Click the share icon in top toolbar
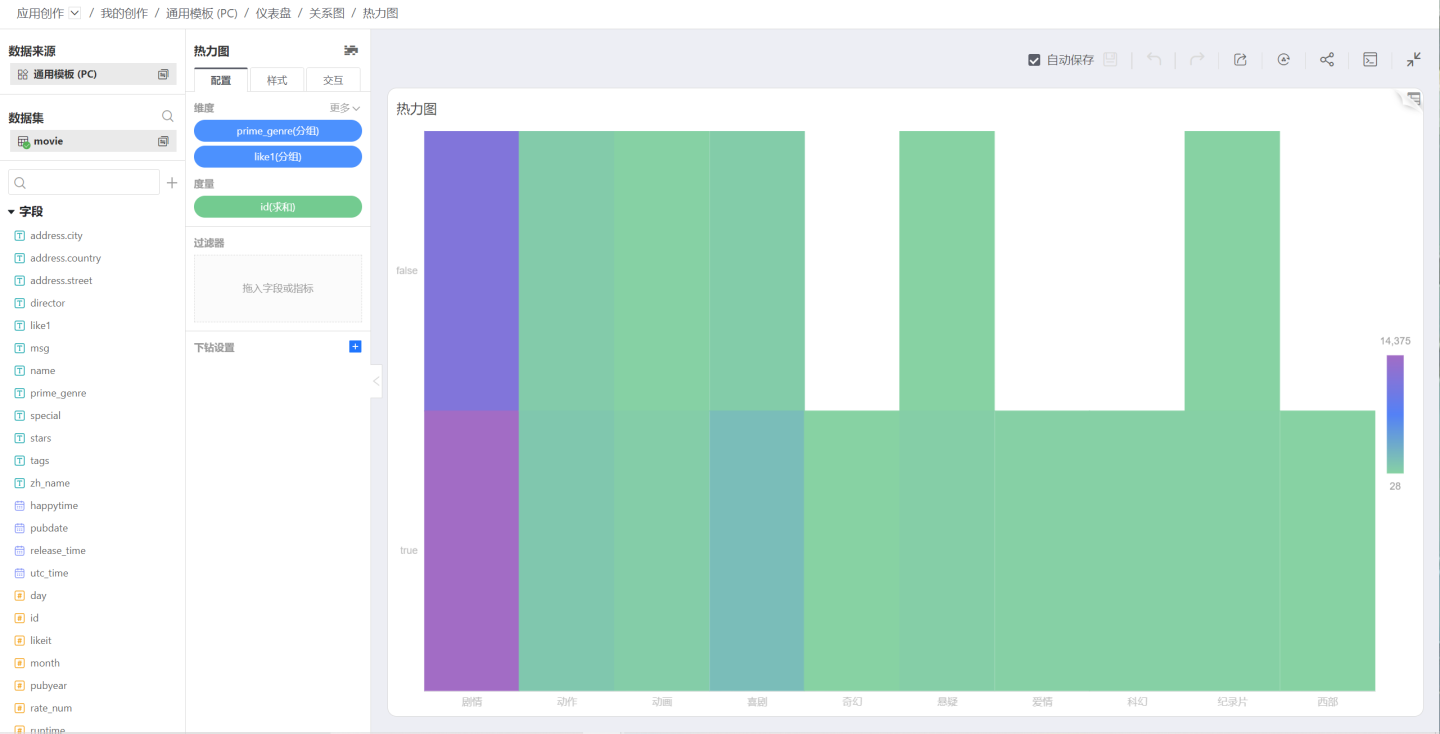The image size is (1440, 734). click(1327, 60)
